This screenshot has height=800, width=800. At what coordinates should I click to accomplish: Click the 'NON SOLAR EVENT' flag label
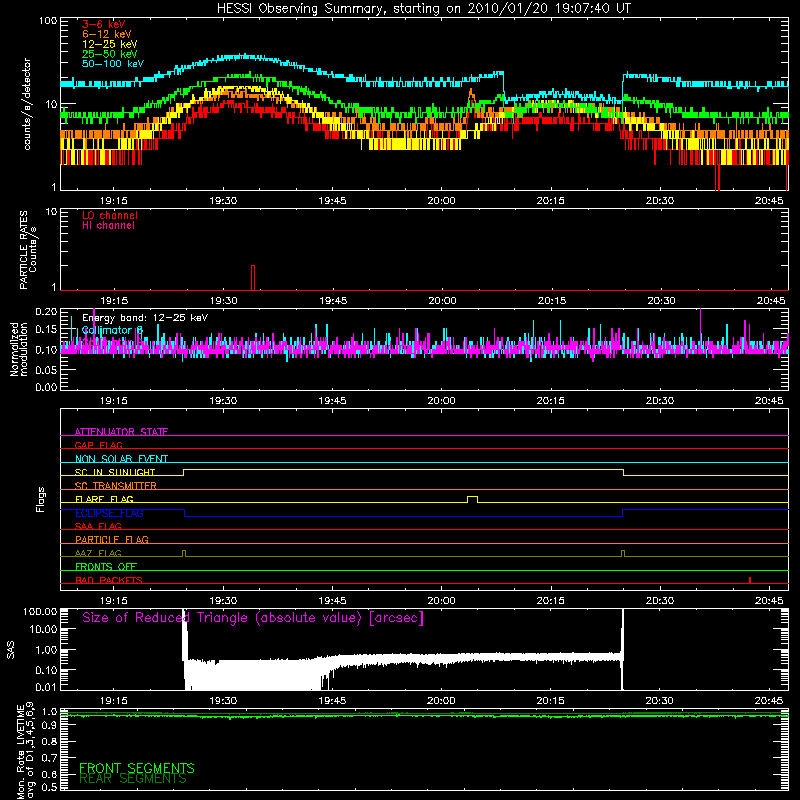121,459
